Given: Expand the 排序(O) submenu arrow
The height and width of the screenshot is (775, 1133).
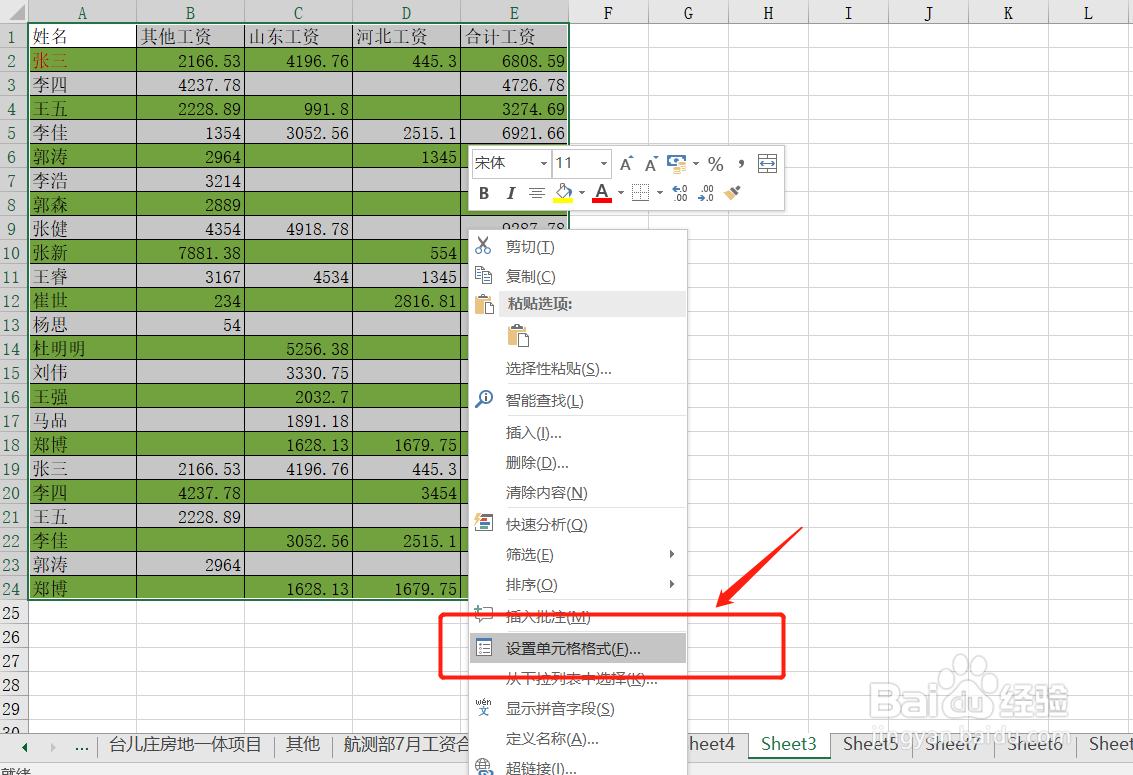Looking at the screenshot, I should click(x=671, y=584).
